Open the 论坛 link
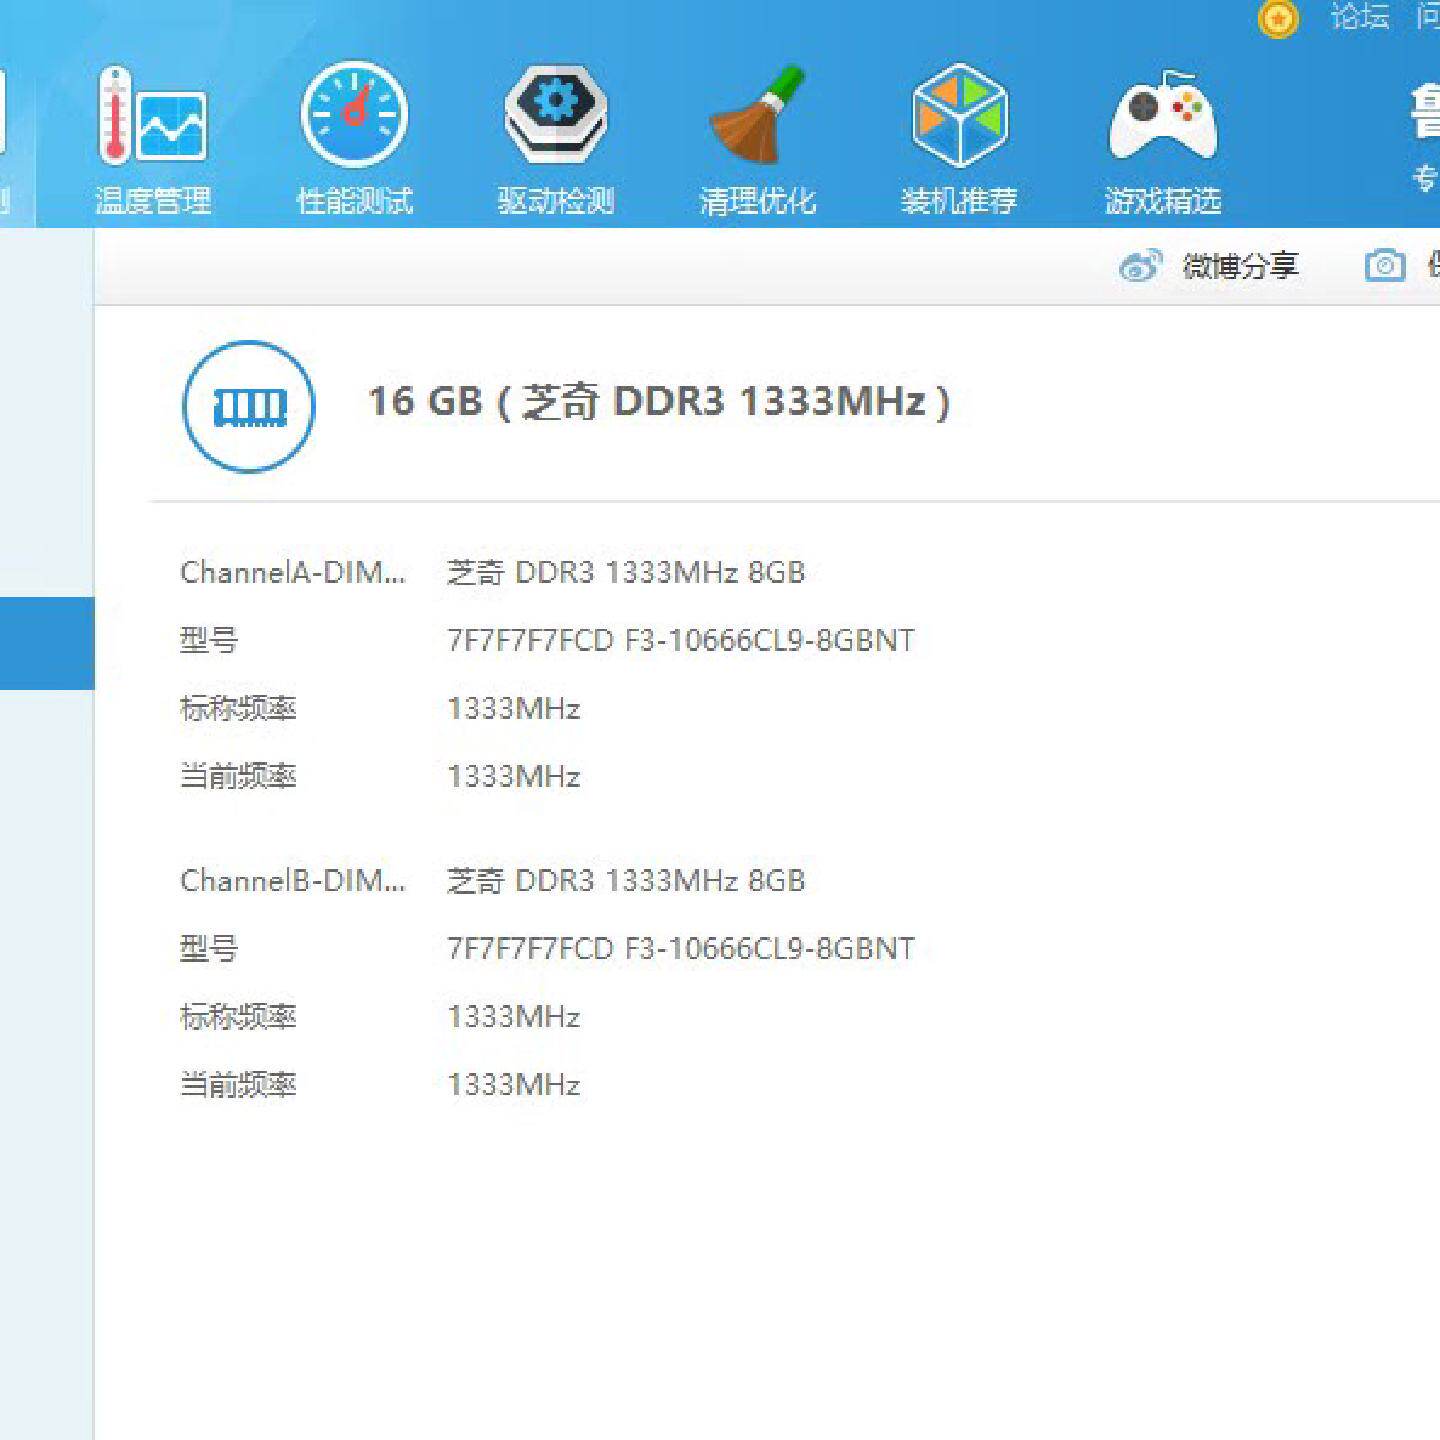This screenshot has height=1440, width=1440. coord(1360,17)
